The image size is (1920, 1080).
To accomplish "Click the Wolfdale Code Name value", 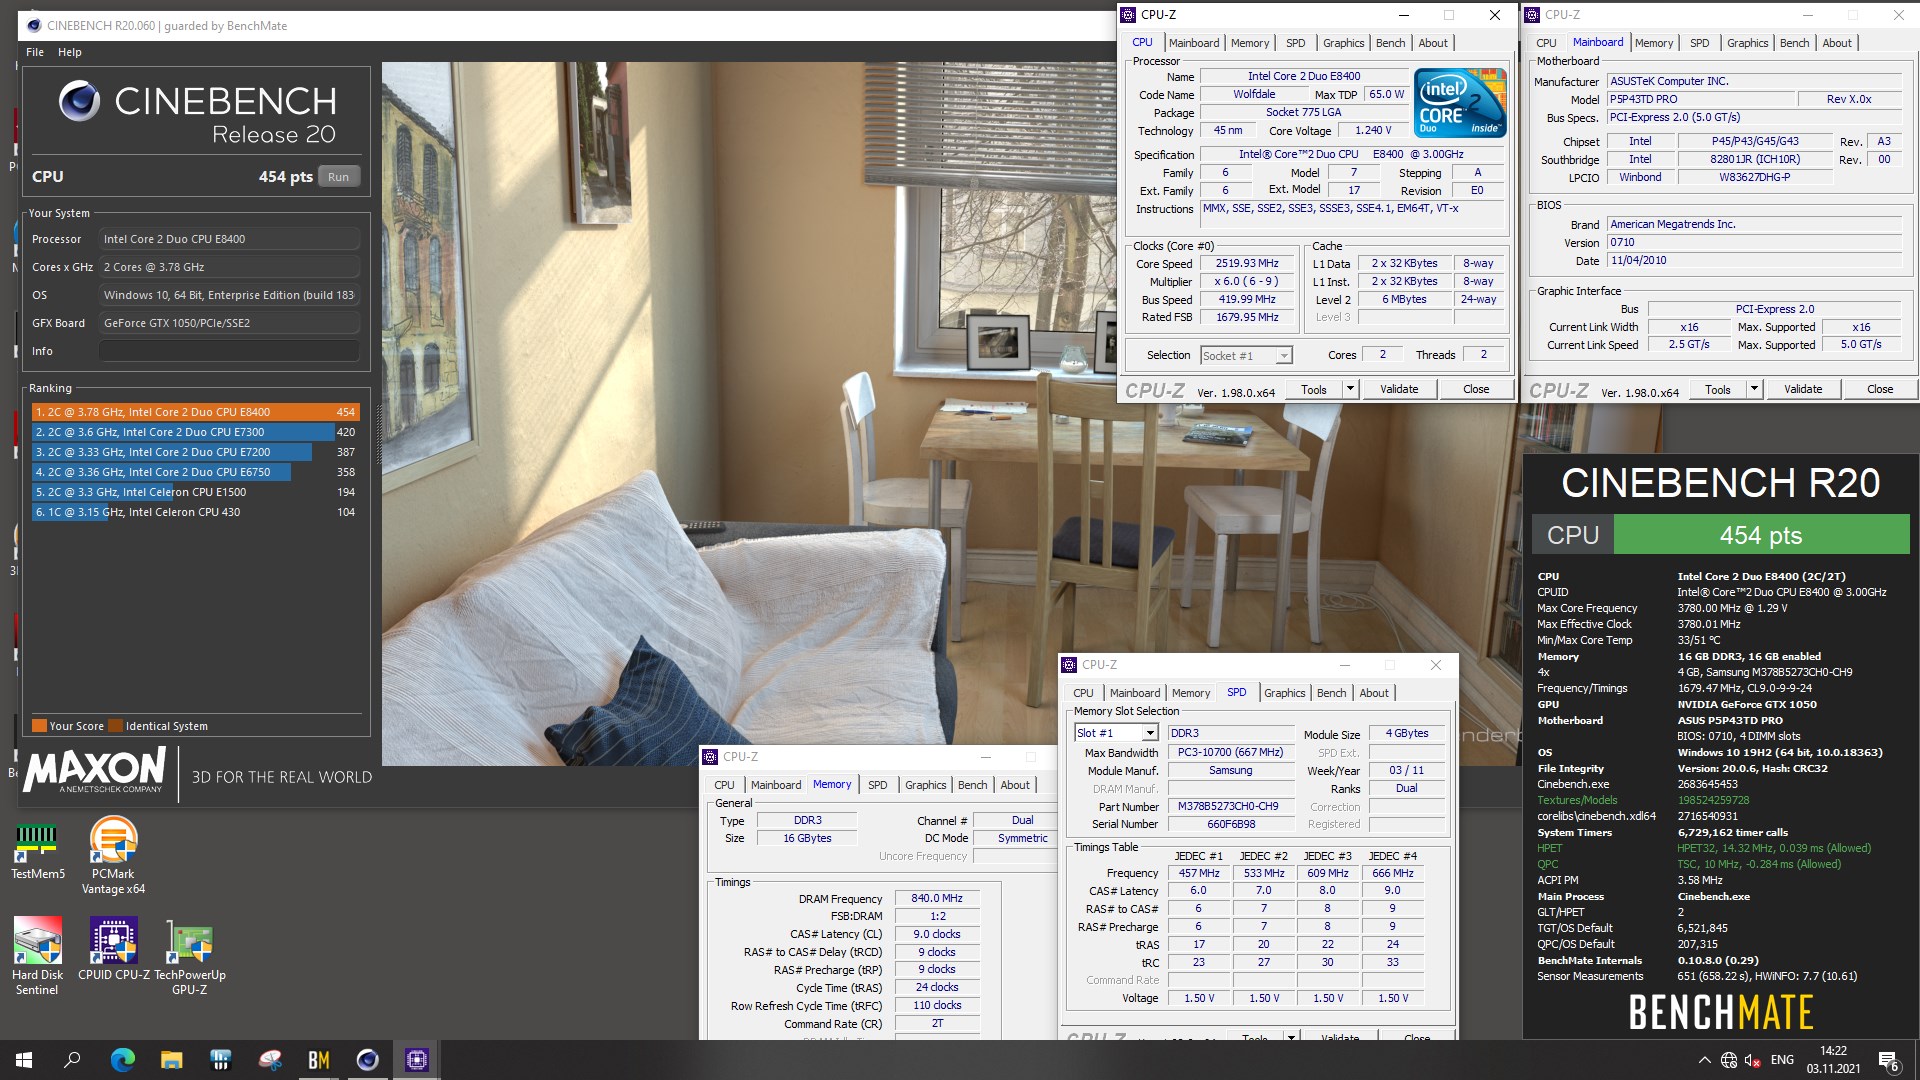I will [1254, 94].
